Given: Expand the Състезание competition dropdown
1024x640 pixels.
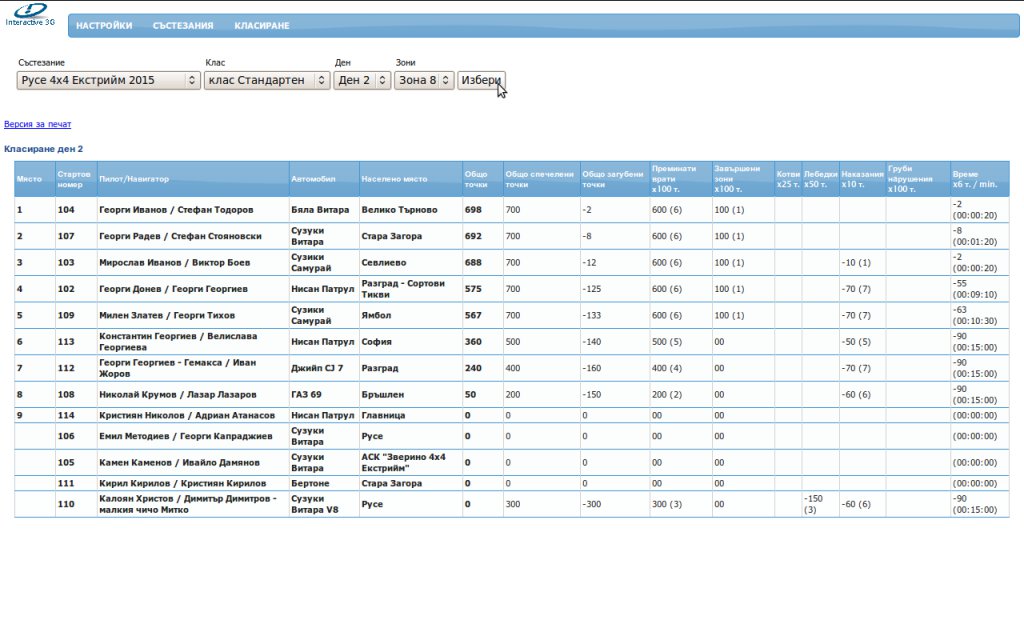Looking at the screenshot, I should tap(109, 80).
